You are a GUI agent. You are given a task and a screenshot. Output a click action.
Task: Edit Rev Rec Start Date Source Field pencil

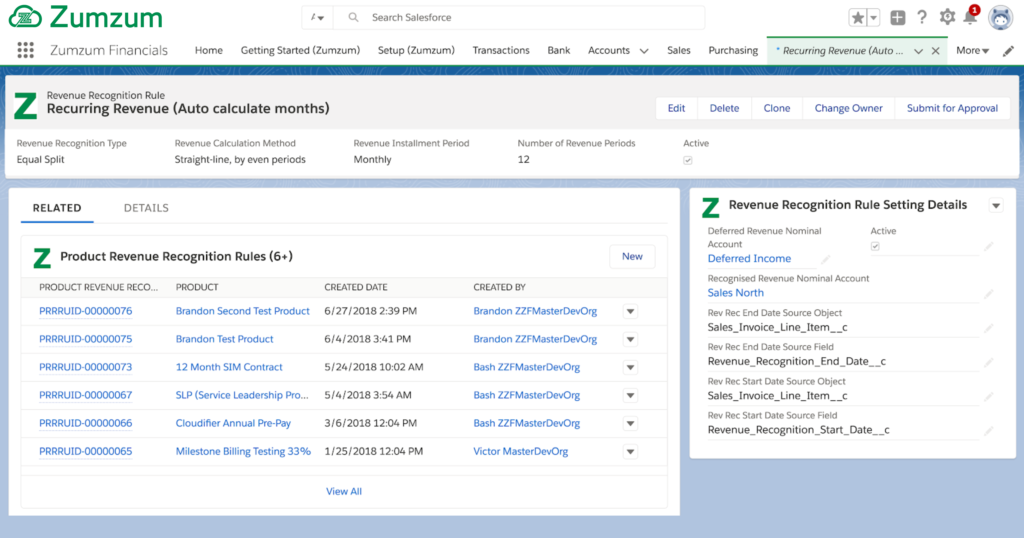[x=989, y=430]
